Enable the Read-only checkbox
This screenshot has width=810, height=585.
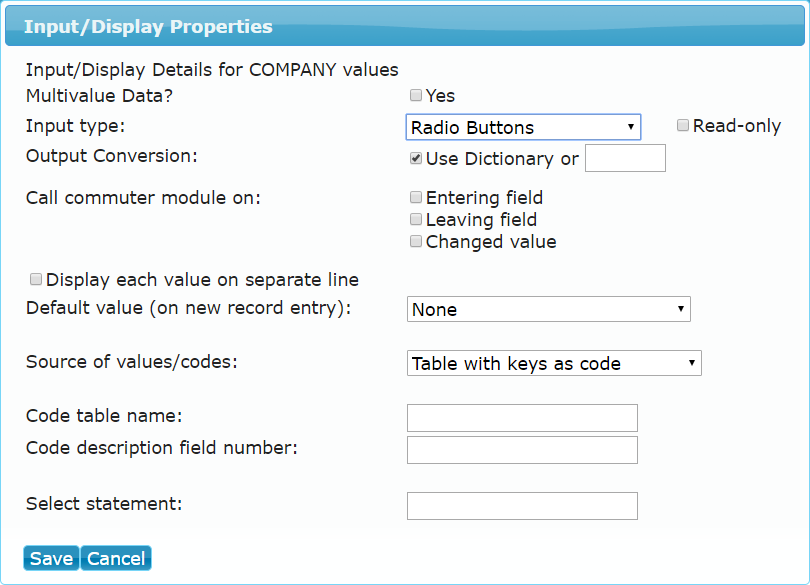pos(683,125)
